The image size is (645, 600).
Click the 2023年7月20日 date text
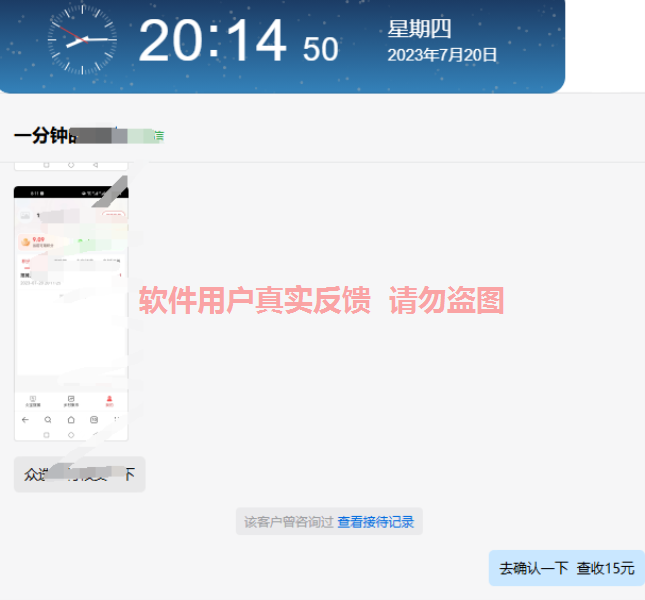[x=442, y=55]
